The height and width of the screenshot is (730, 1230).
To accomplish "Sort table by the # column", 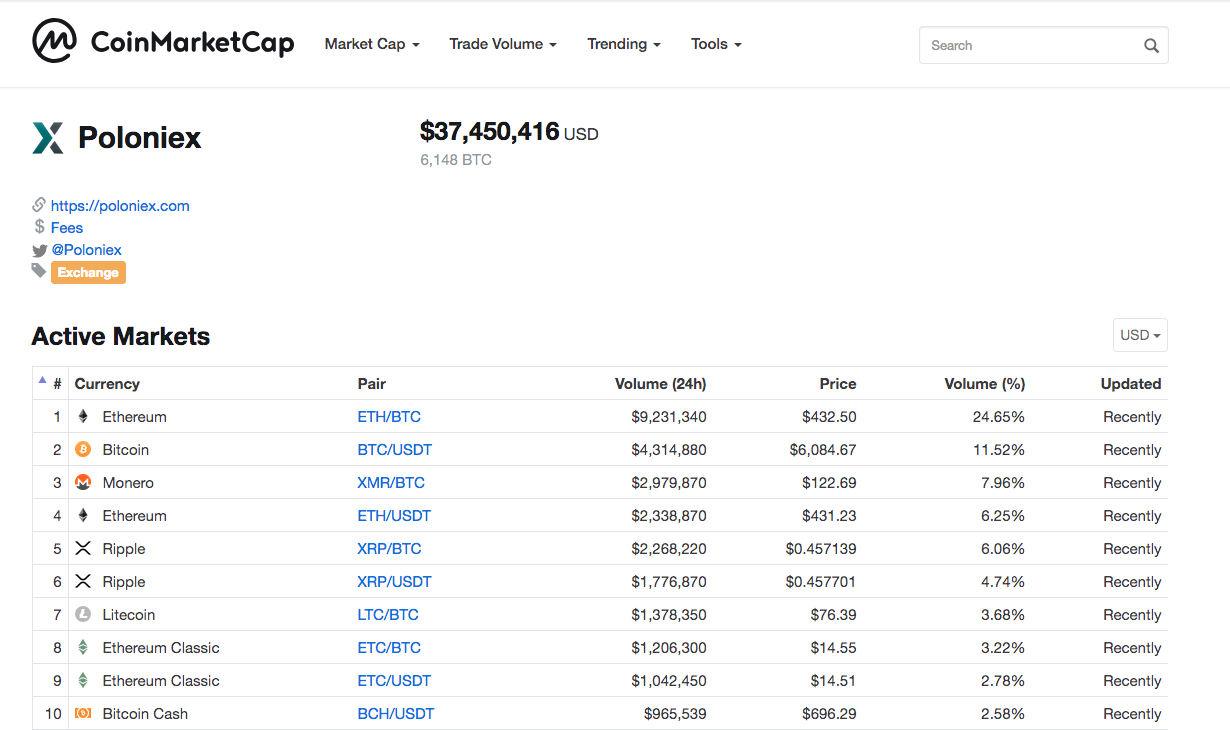I will pyautogui.click(x=57, y=384).
